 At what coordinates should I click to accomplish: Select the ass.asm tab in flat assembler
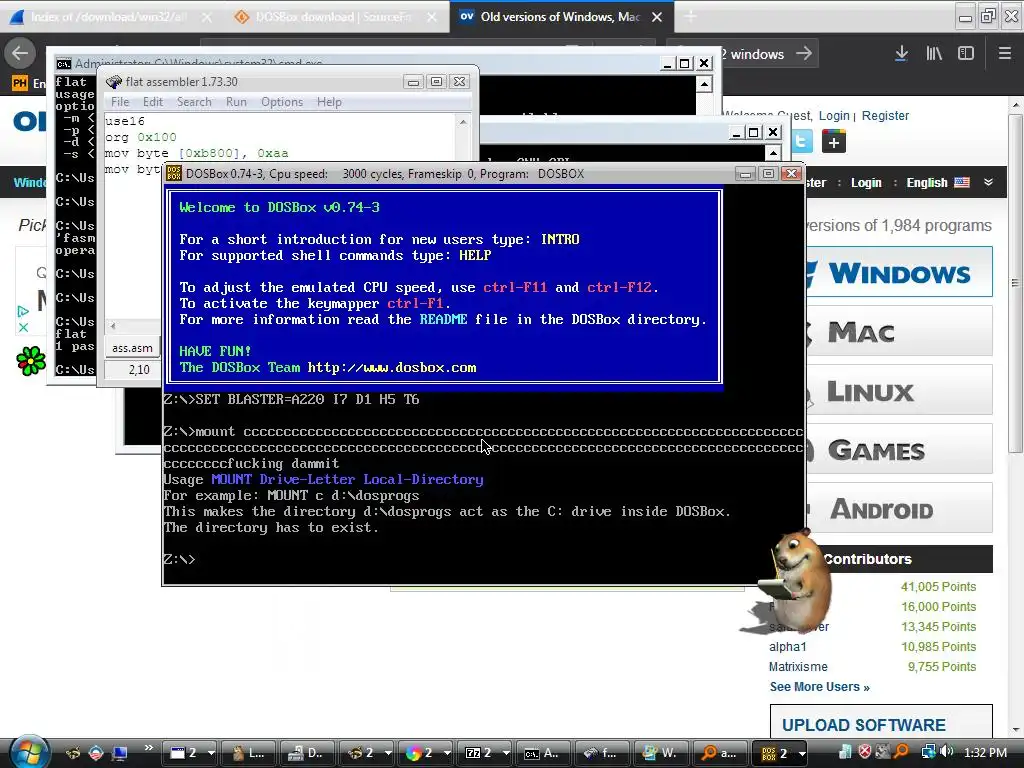point(132,348)
